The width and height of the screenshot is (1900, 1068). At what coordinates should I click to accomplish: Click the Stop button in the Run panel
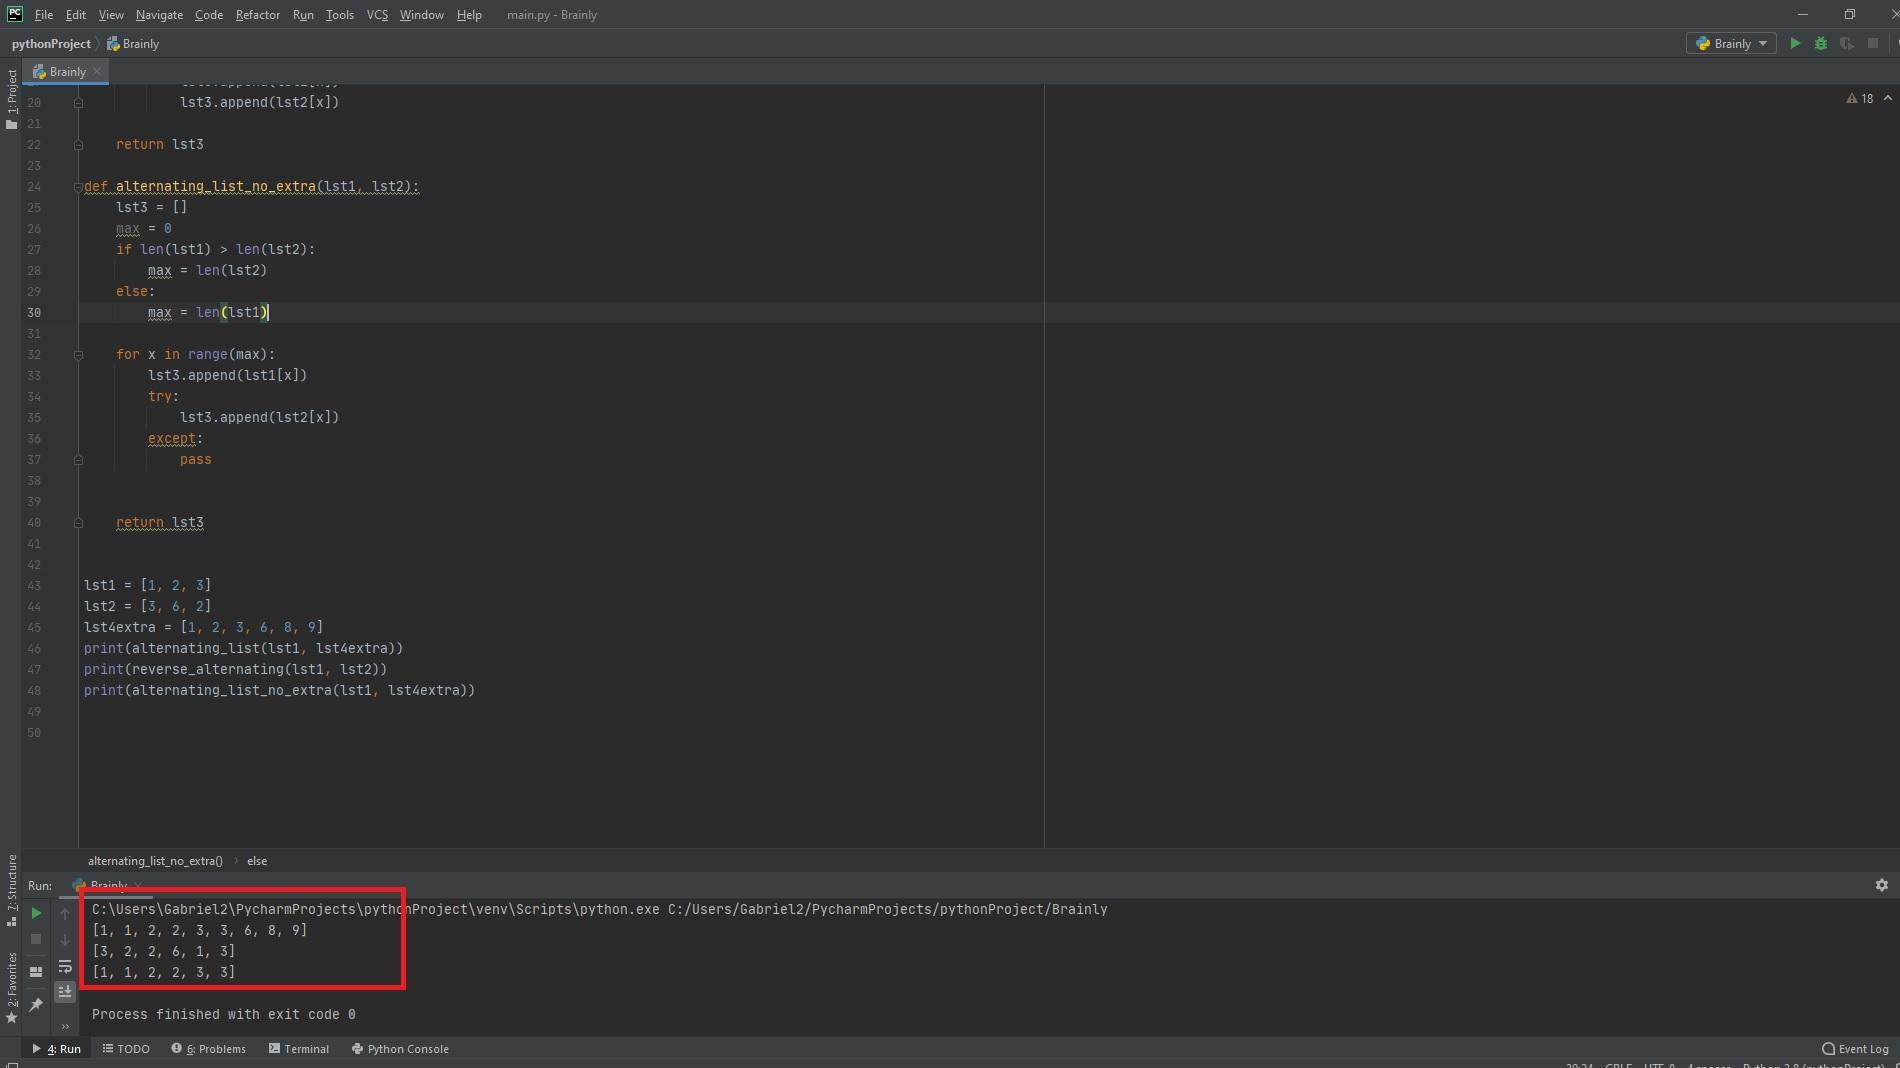point(36,939)
